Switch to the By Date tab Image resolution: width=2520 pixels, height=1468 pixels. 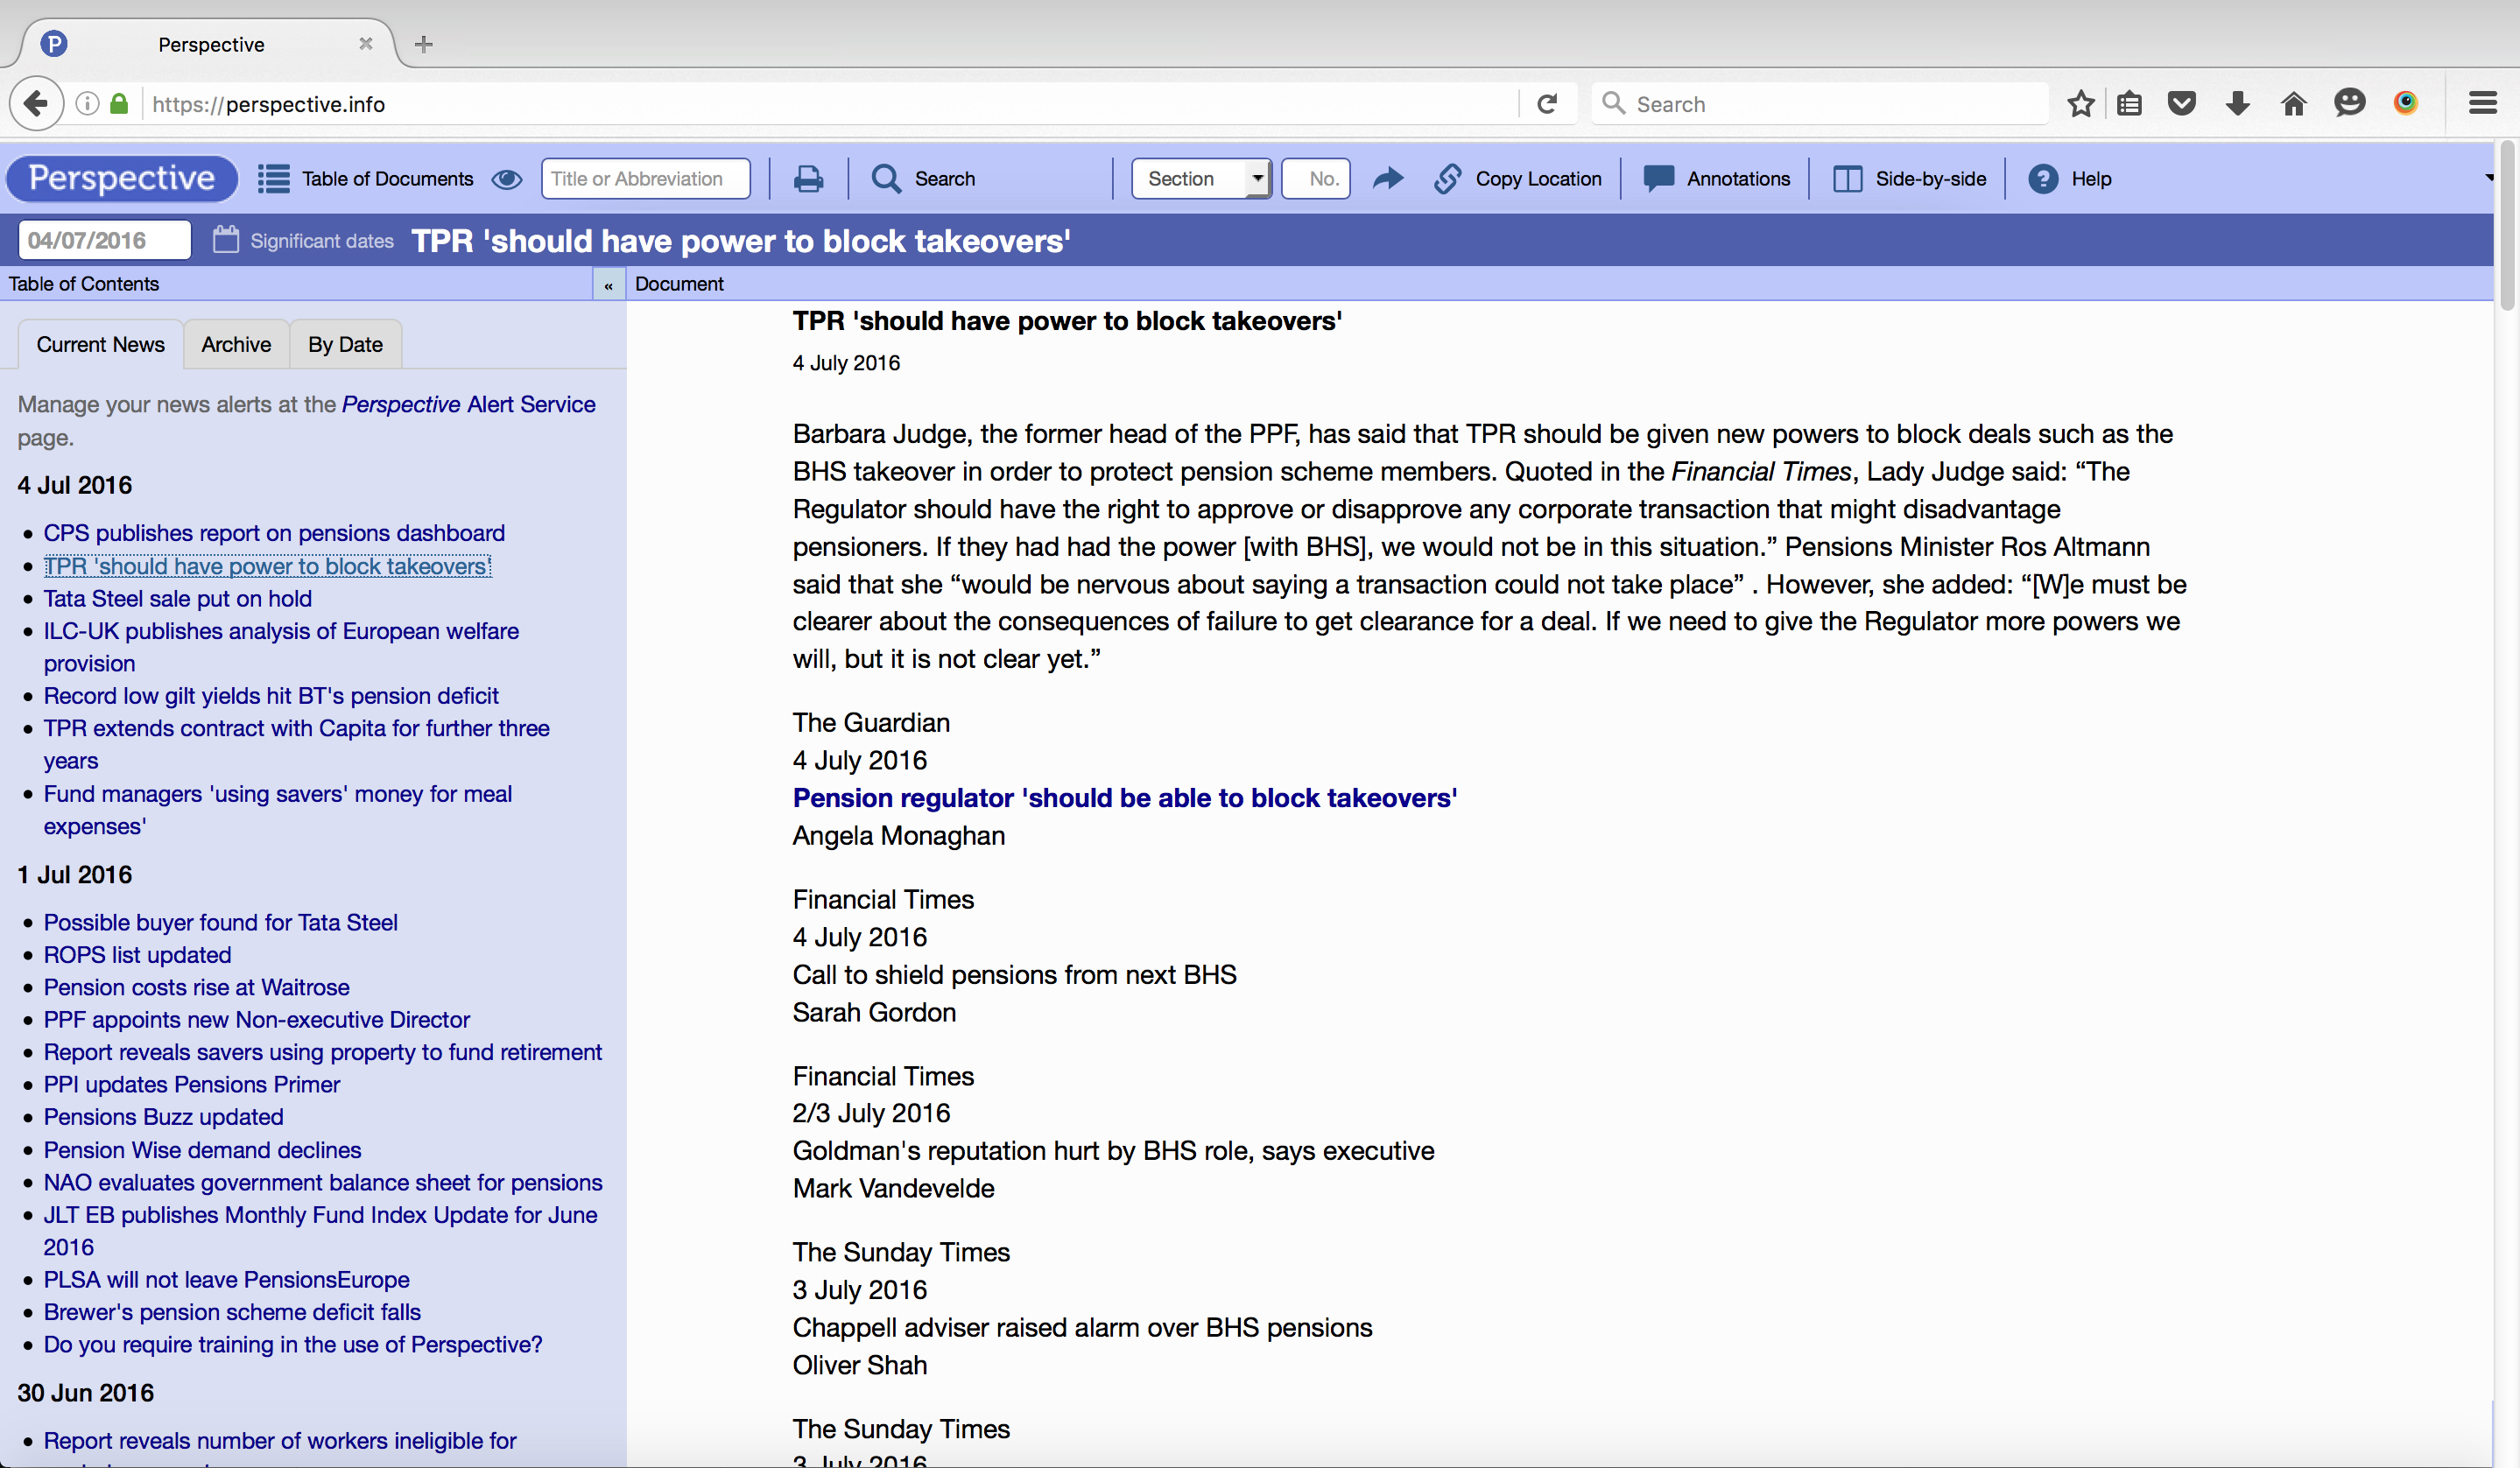coord(344,344)
